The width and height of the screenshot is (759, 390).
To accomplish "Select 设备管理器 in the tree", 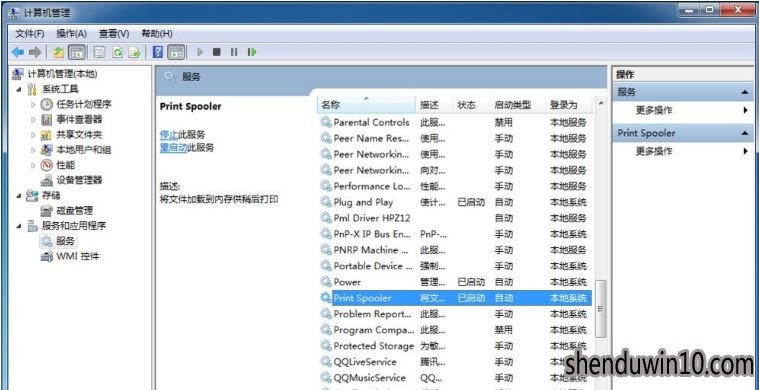I will click(x=79, y=180).
